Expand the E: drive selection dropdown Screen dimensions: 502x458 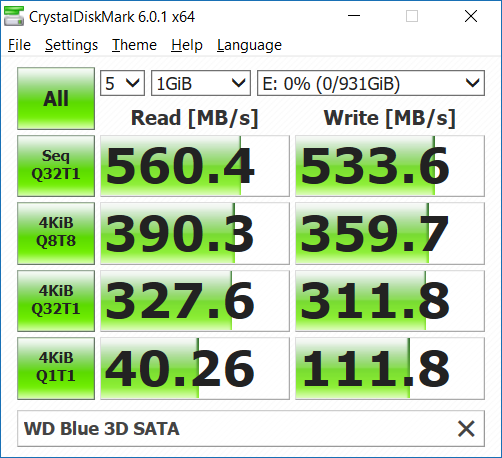click(x=371, y=83)
